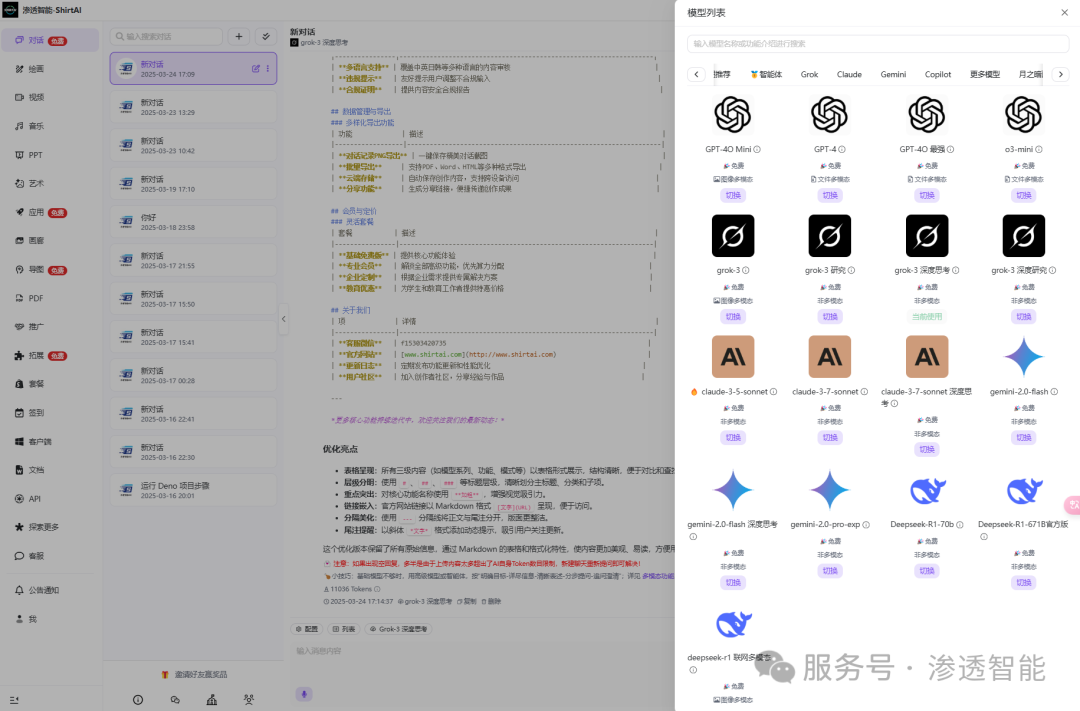Image resolution: width=1080 pixels, height=711 pixels.
Task: Switch to the 智能体 tab
Action: pos(767,74)
